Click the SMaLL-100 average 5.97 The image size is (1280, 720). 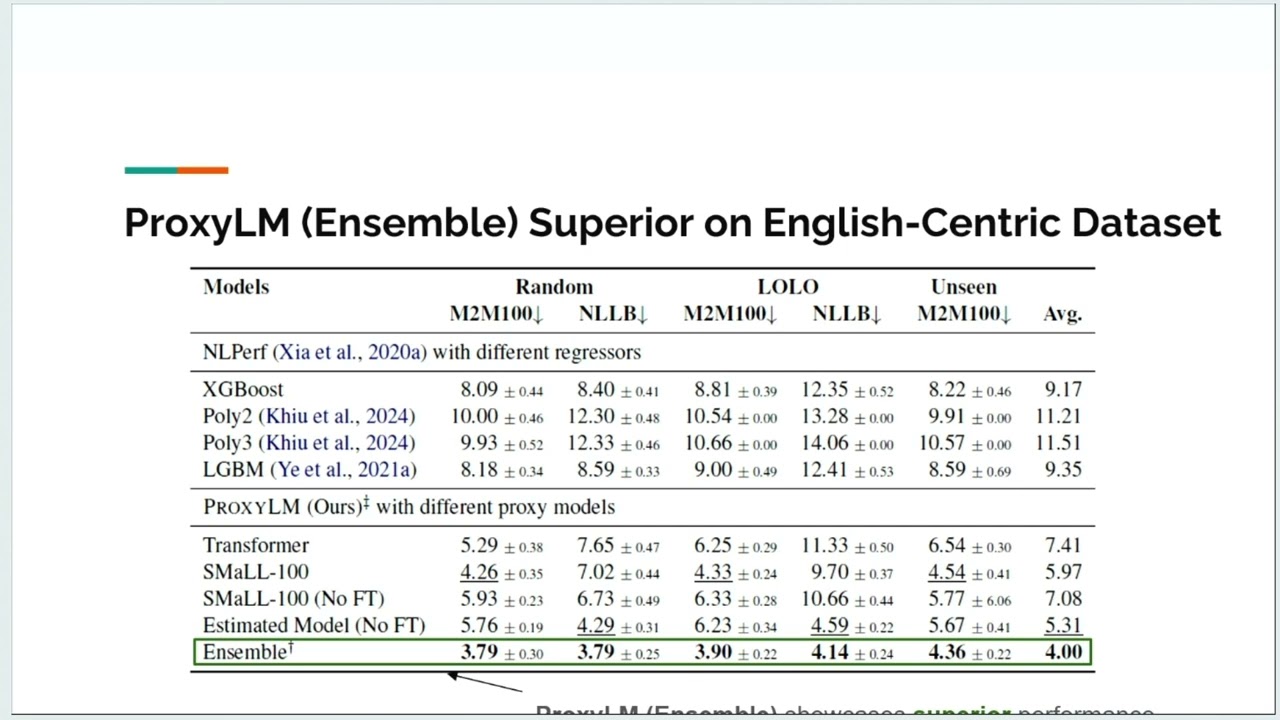click(1063, 572)
